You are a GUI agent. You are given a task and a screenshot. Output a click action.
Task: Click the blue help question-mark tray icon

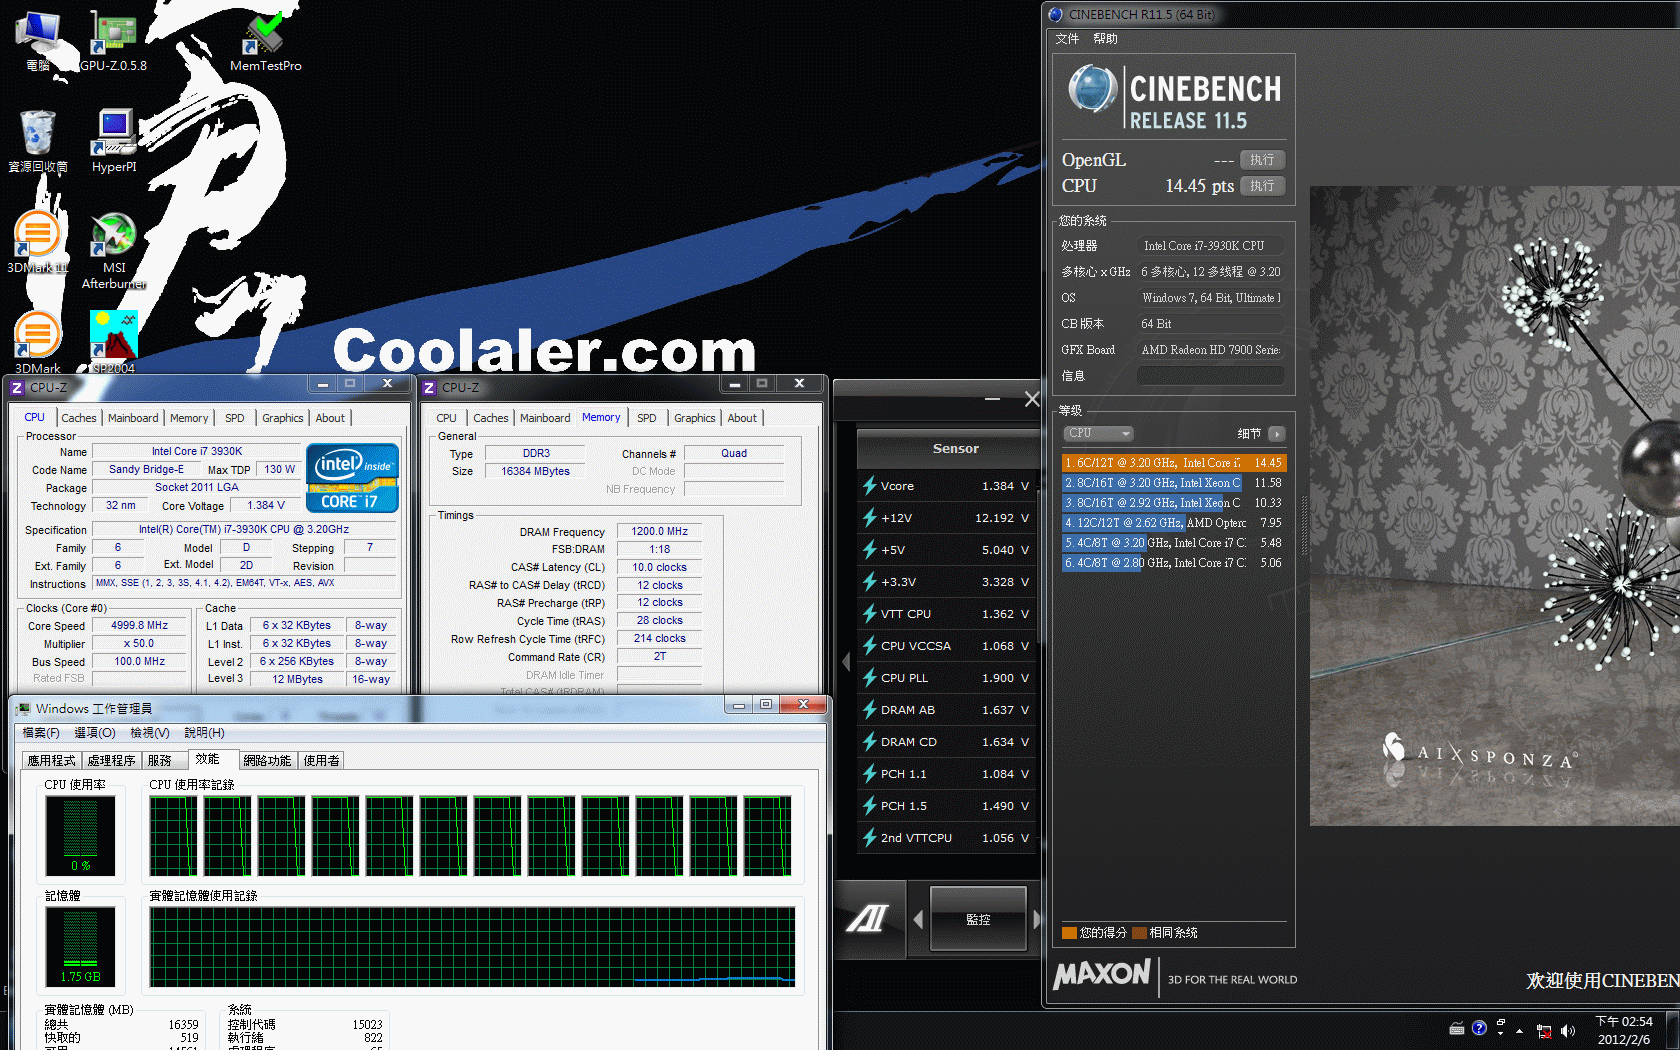(x=1479, y=1028)
